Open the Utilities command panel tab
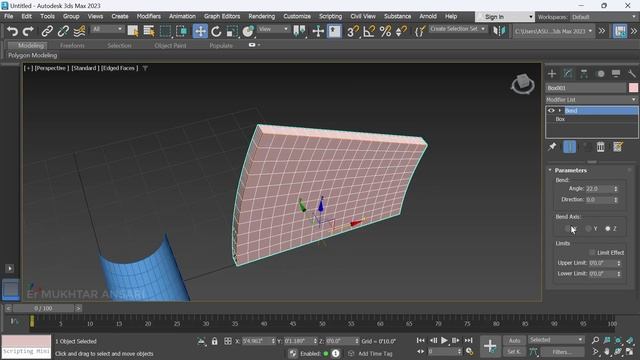The image size is (640, 360). 631,73
